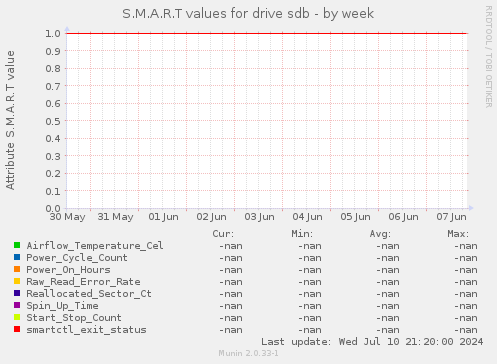The image size is (497, 364).
Task: Click the Cur: column header
Action: pos(223,234)
